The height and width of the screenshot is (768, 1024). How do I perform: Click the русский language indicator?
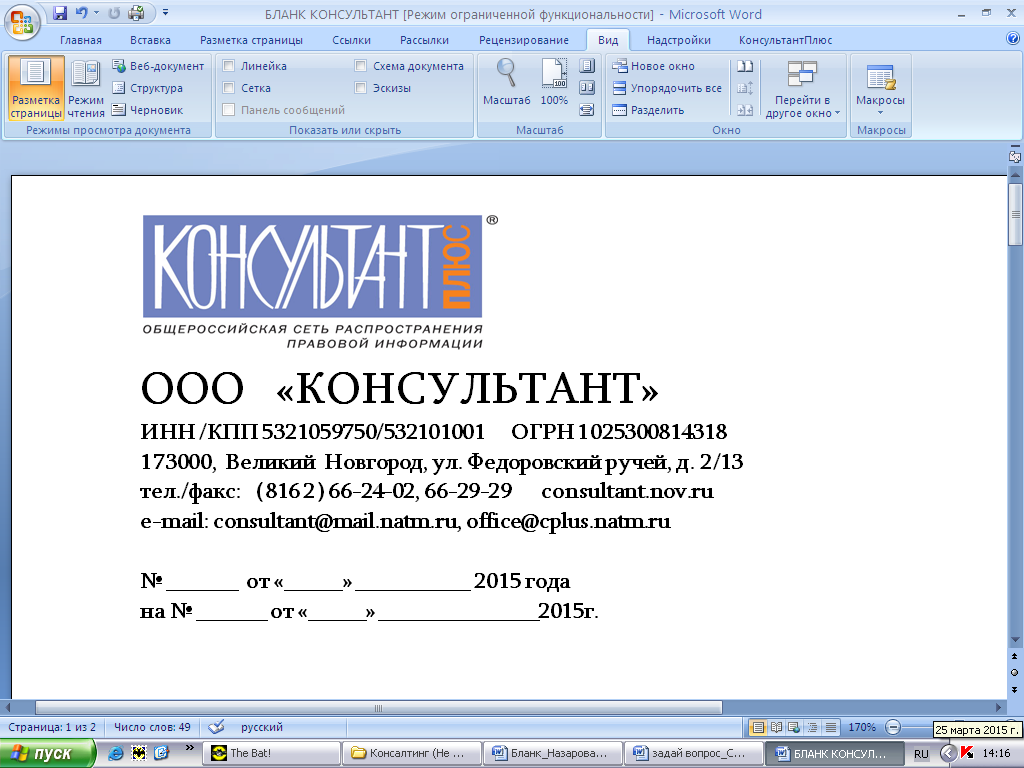point(262,727)
